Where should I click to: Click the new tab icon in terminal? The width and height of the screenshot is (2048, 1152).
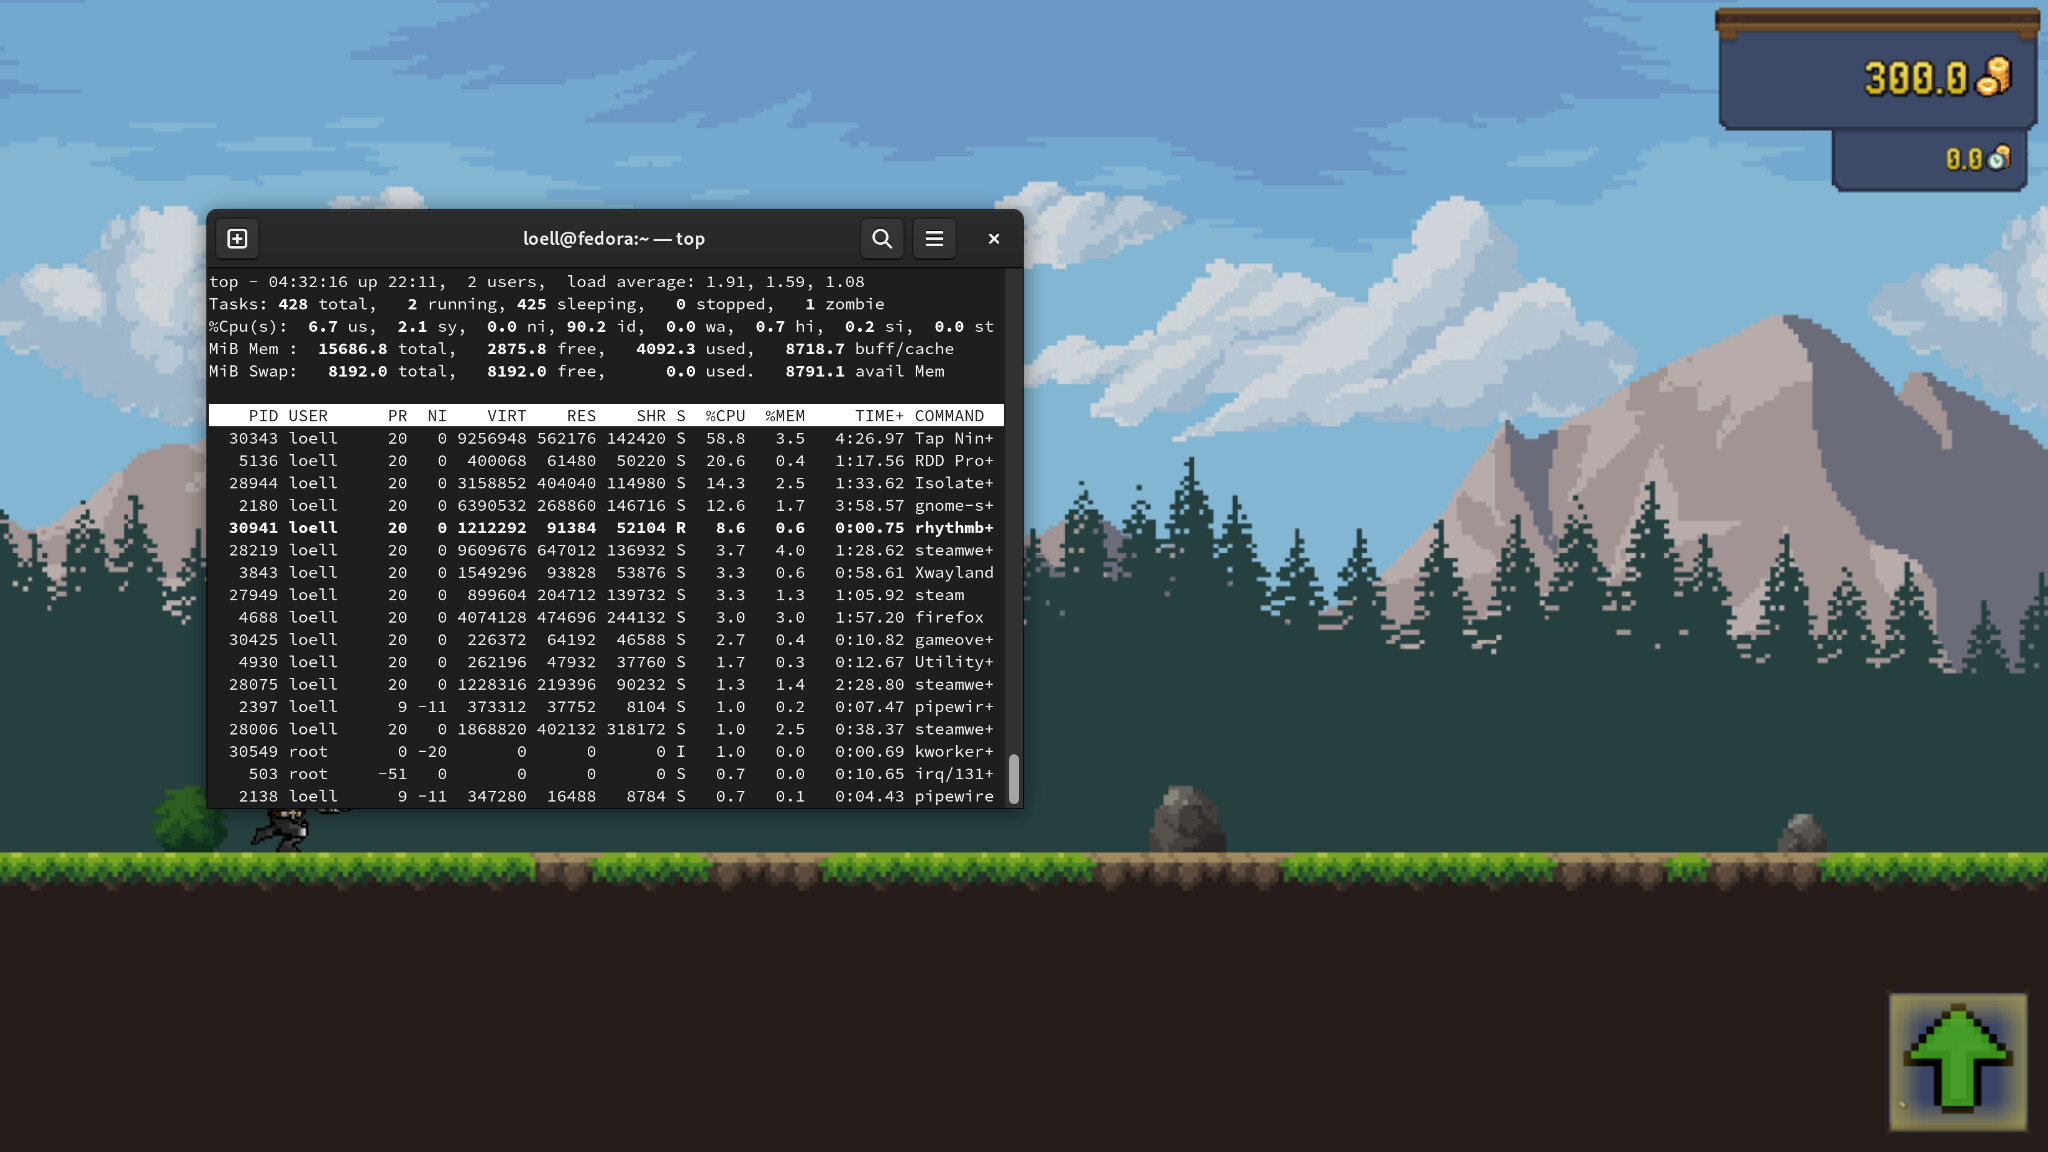point(237,239)
